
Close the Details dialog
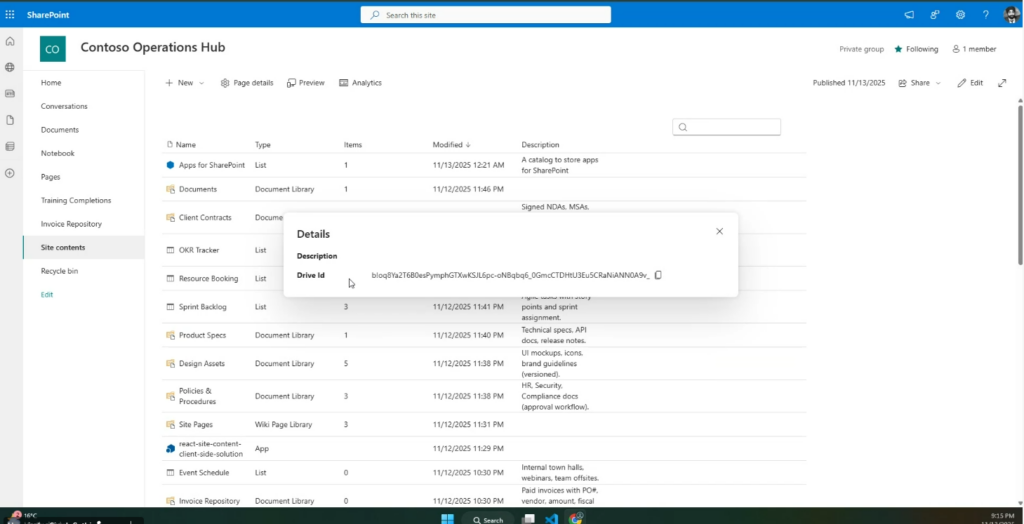click(x=719, y=231)
